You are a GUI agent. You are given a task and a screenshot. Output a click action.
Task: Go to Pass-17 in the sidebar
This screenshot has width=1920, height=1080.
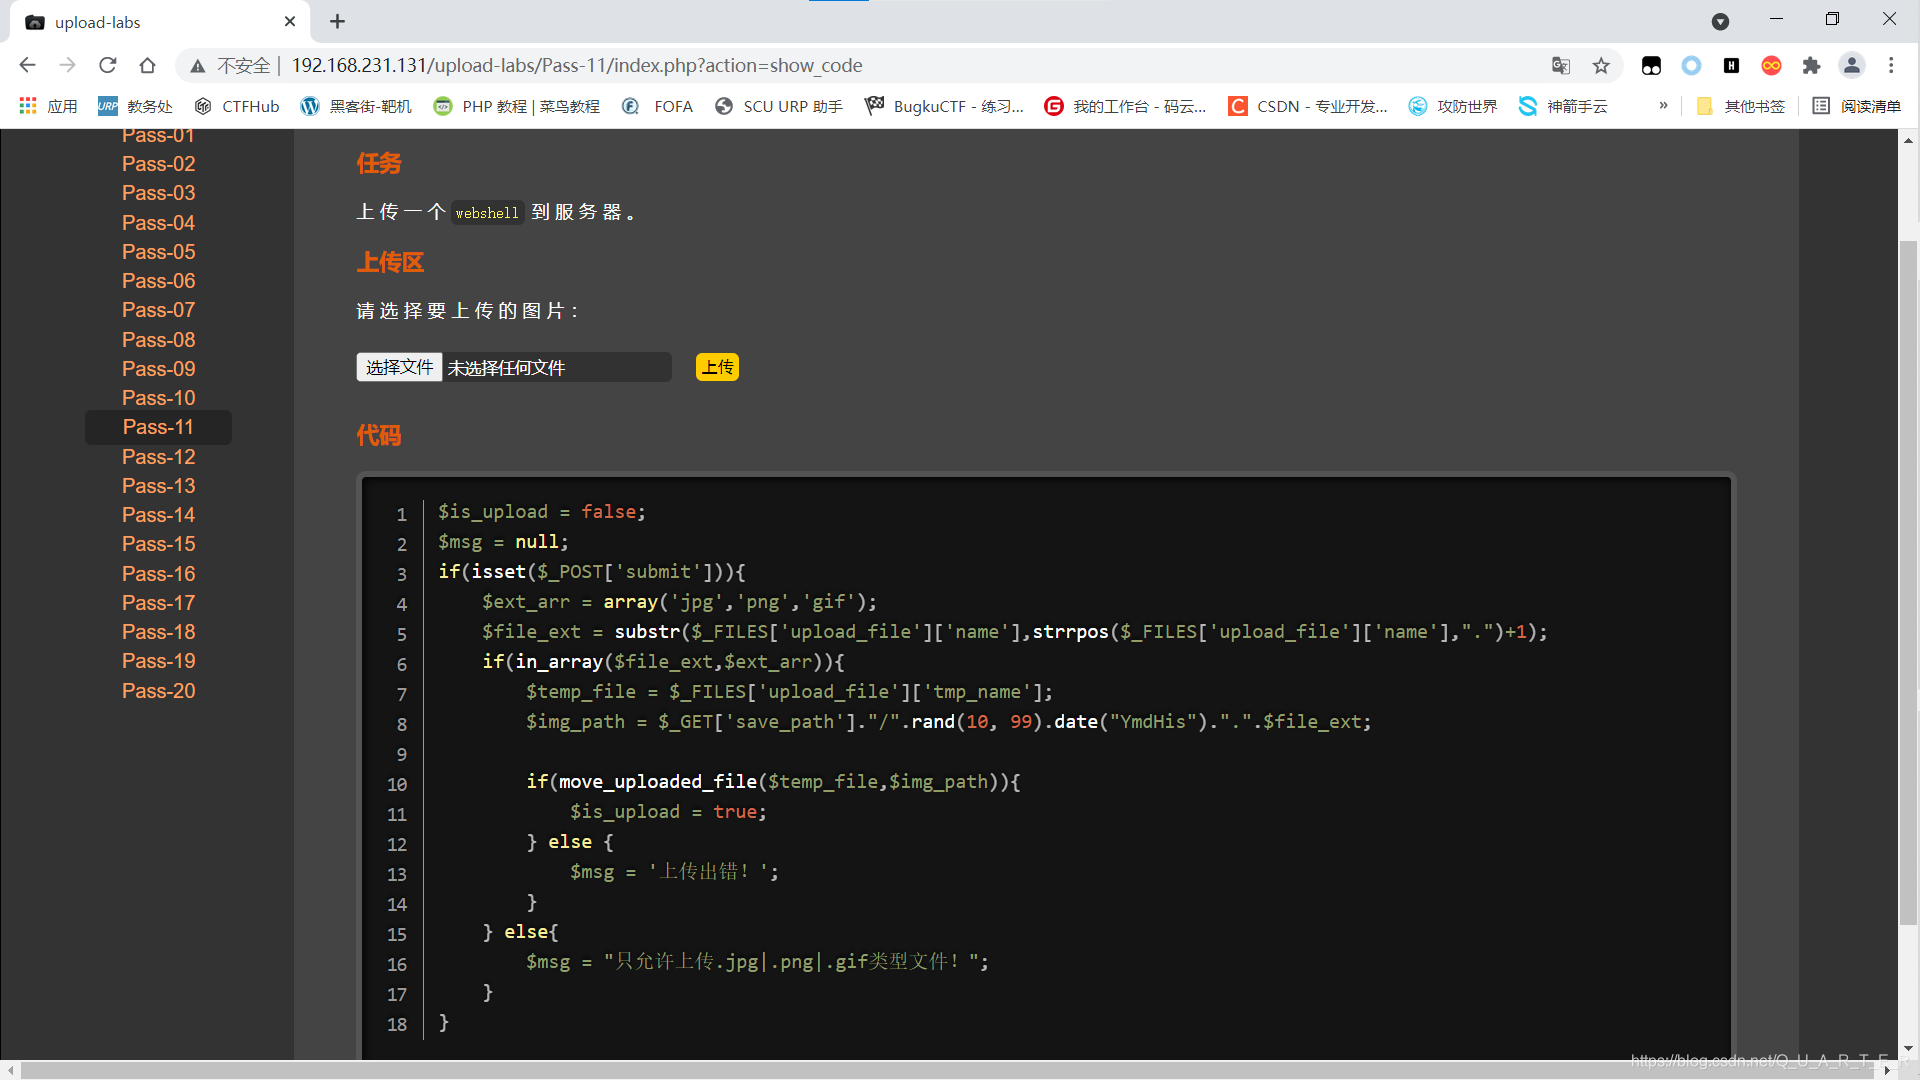point(158,603)
